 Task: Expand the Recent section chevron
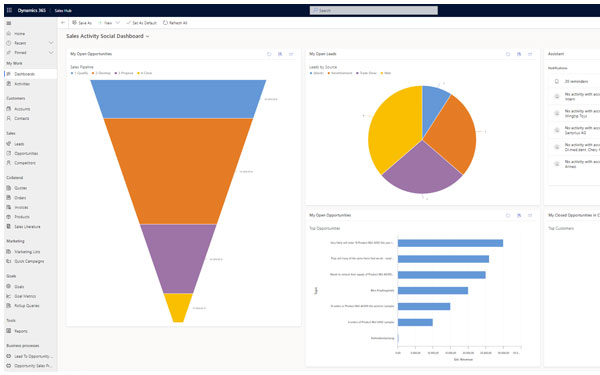click(51, 43)
